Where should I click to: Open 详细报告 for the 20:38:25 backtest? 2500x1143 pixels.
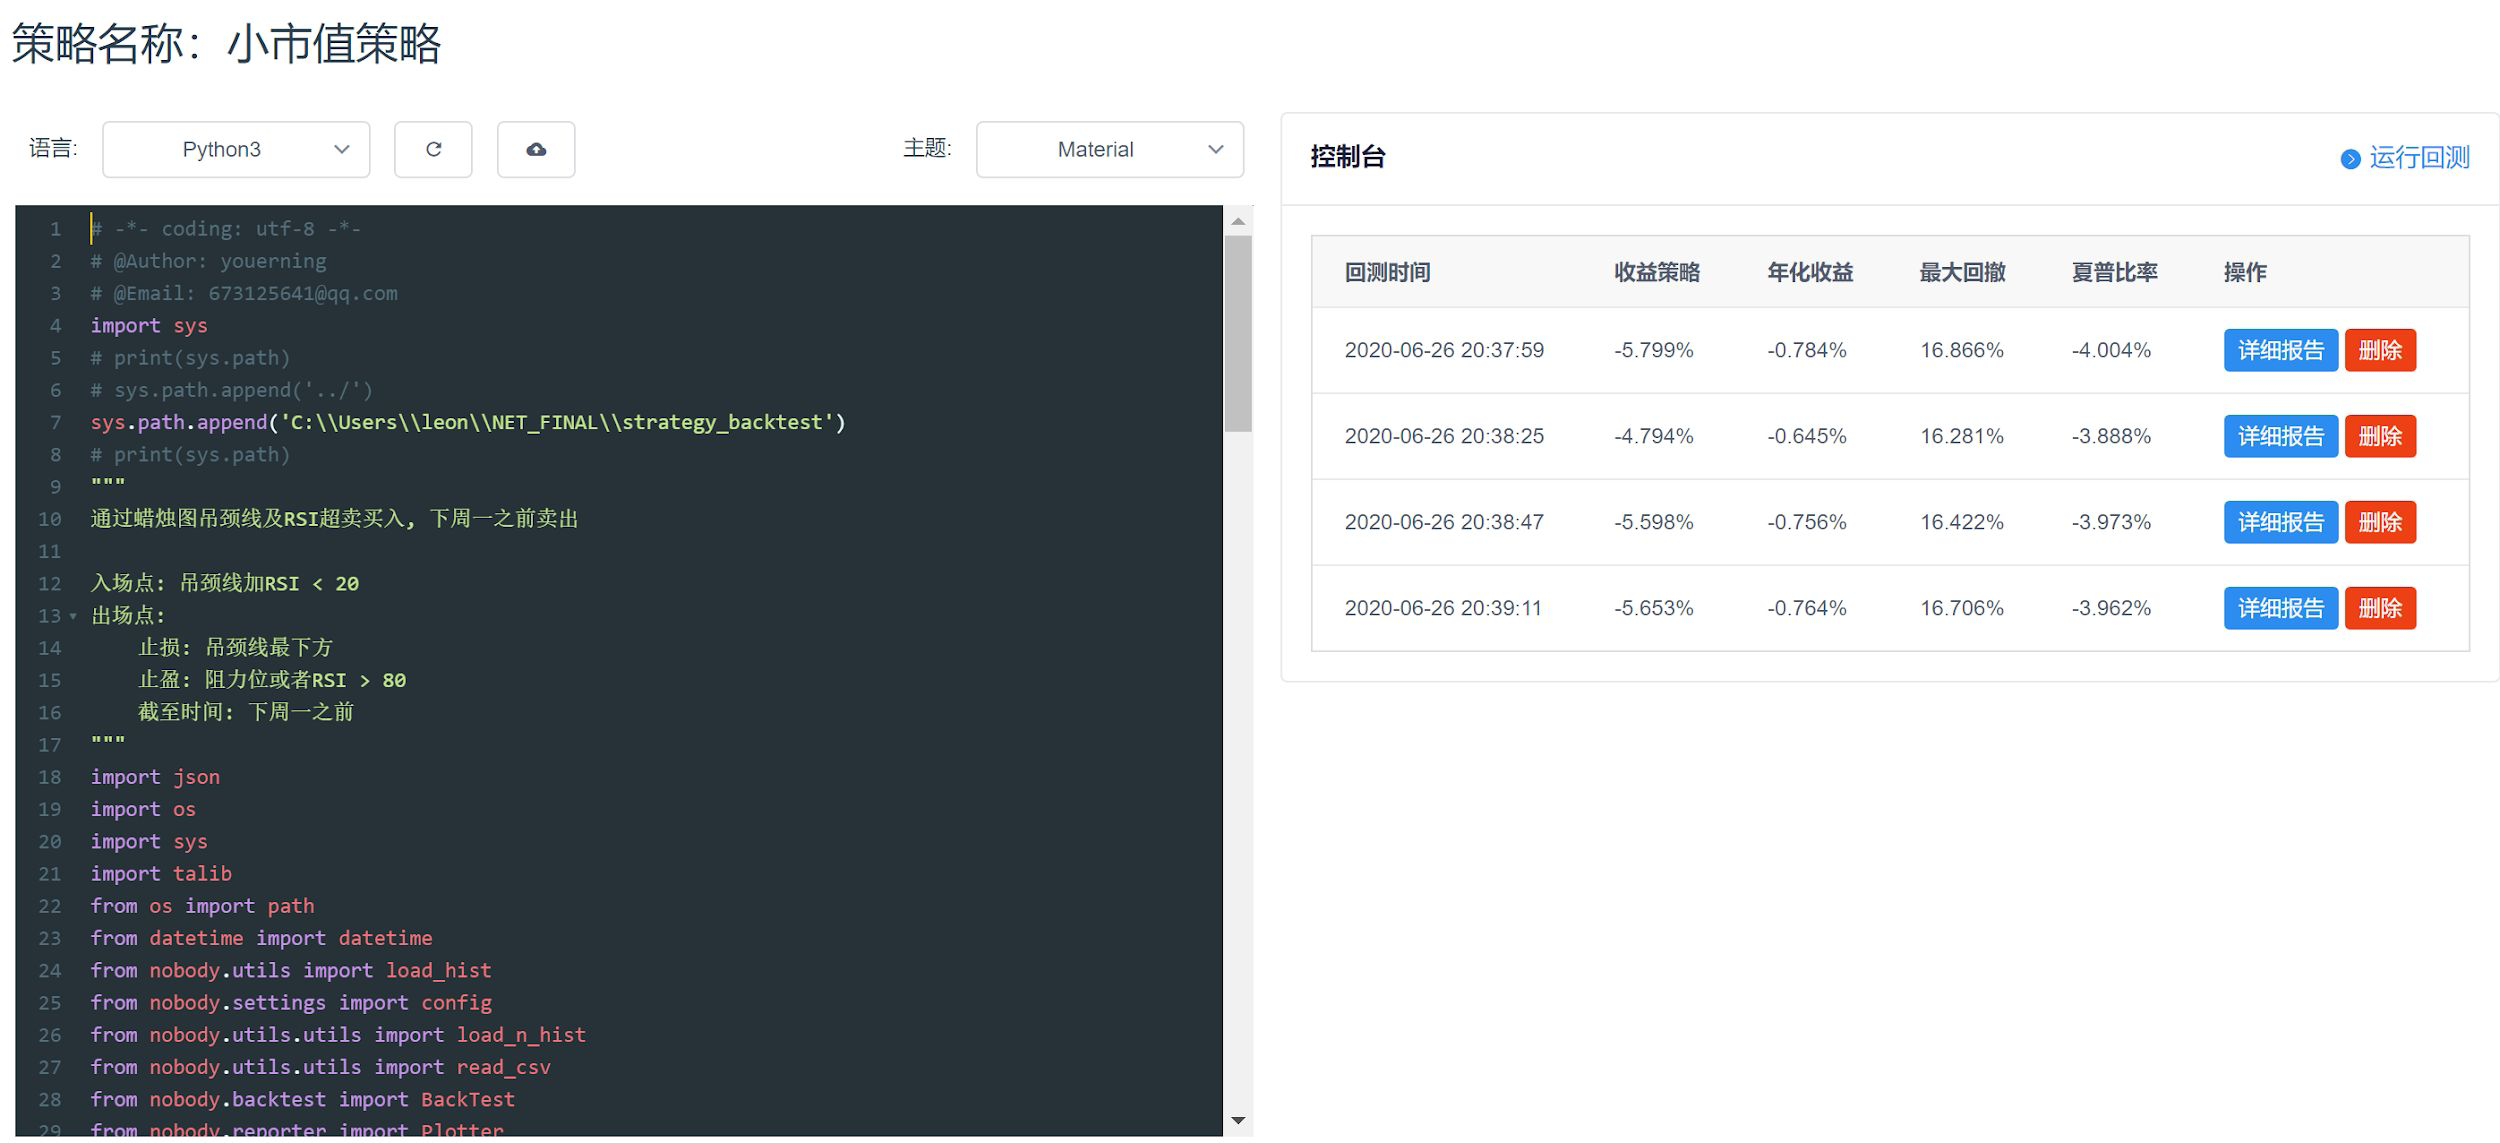point(2280,436)
